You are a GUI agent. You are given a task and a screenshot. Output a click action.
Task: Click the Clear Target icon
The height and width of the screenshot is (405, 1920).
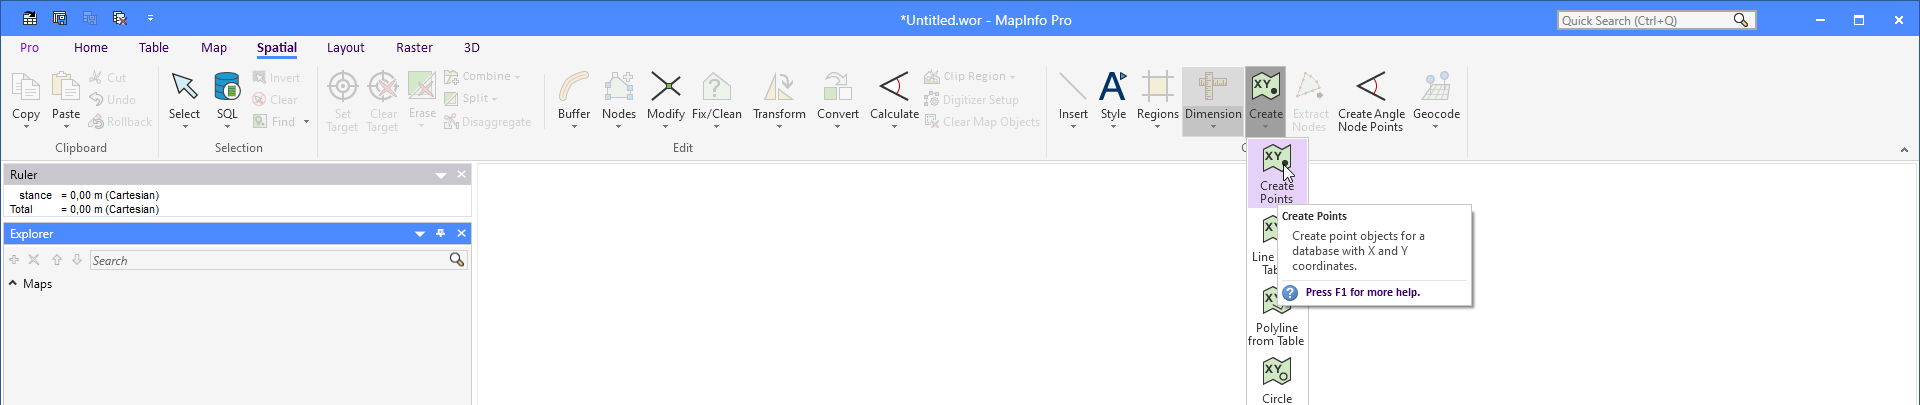click(x=383, y=87)
